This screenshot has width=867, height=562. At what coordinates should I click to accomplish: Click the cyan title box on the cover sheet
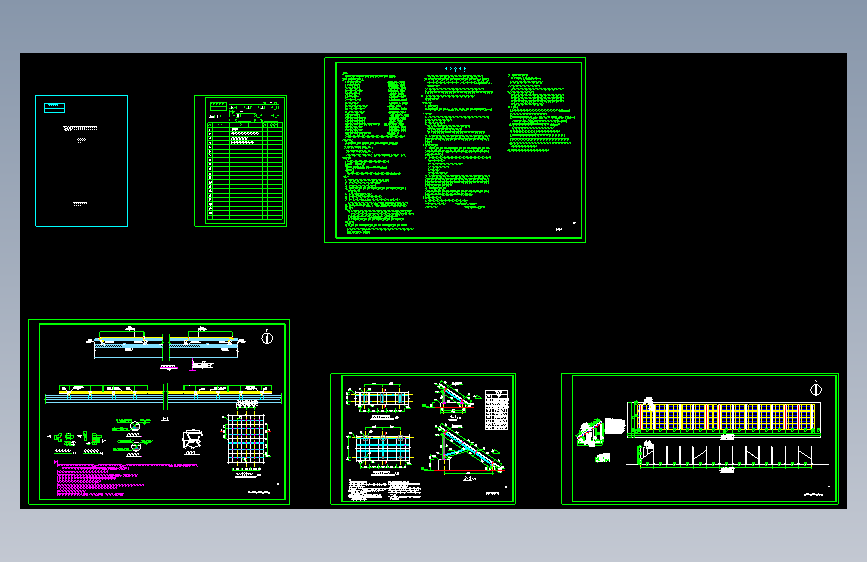[x=54, y=108]
